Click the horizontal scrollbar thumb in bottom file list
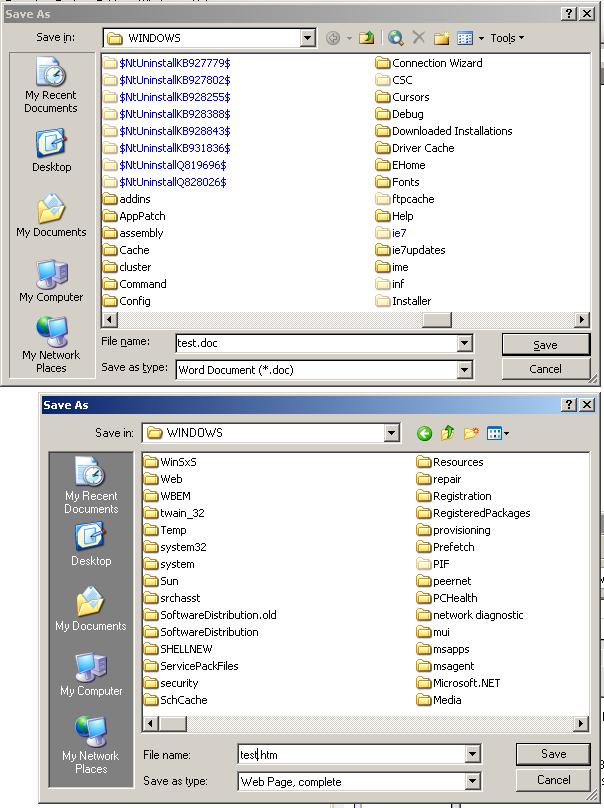This screenshot has height=808, width=604. pyautogui.click(x=172, y=723)
